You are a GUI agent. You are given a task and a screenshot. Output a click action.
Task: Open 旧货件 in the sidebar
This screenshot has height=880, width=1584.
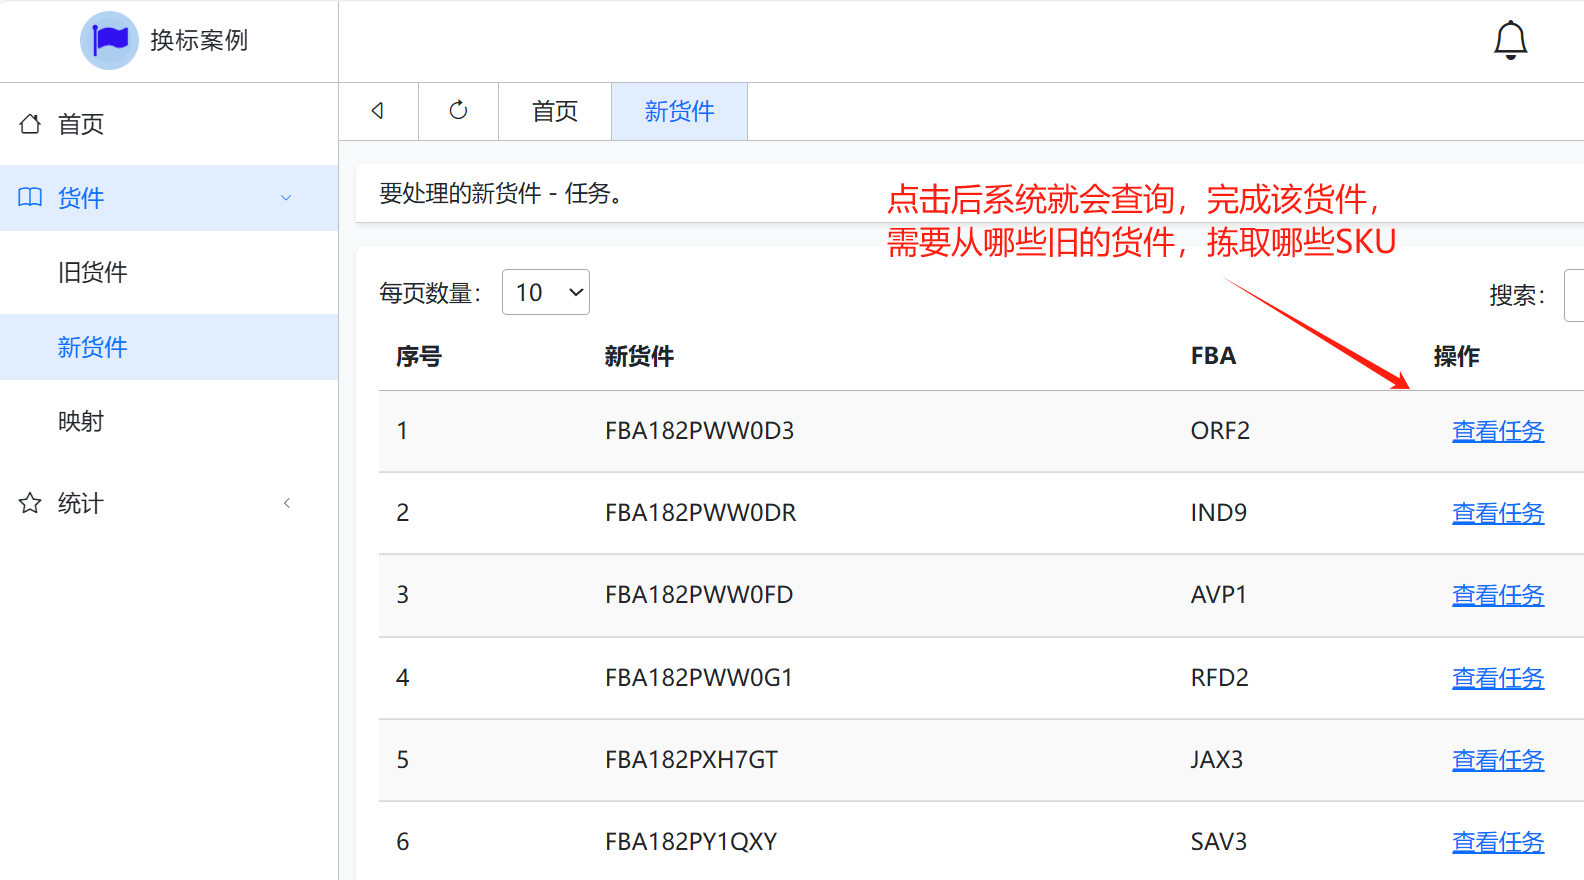[x=169, y=272]
